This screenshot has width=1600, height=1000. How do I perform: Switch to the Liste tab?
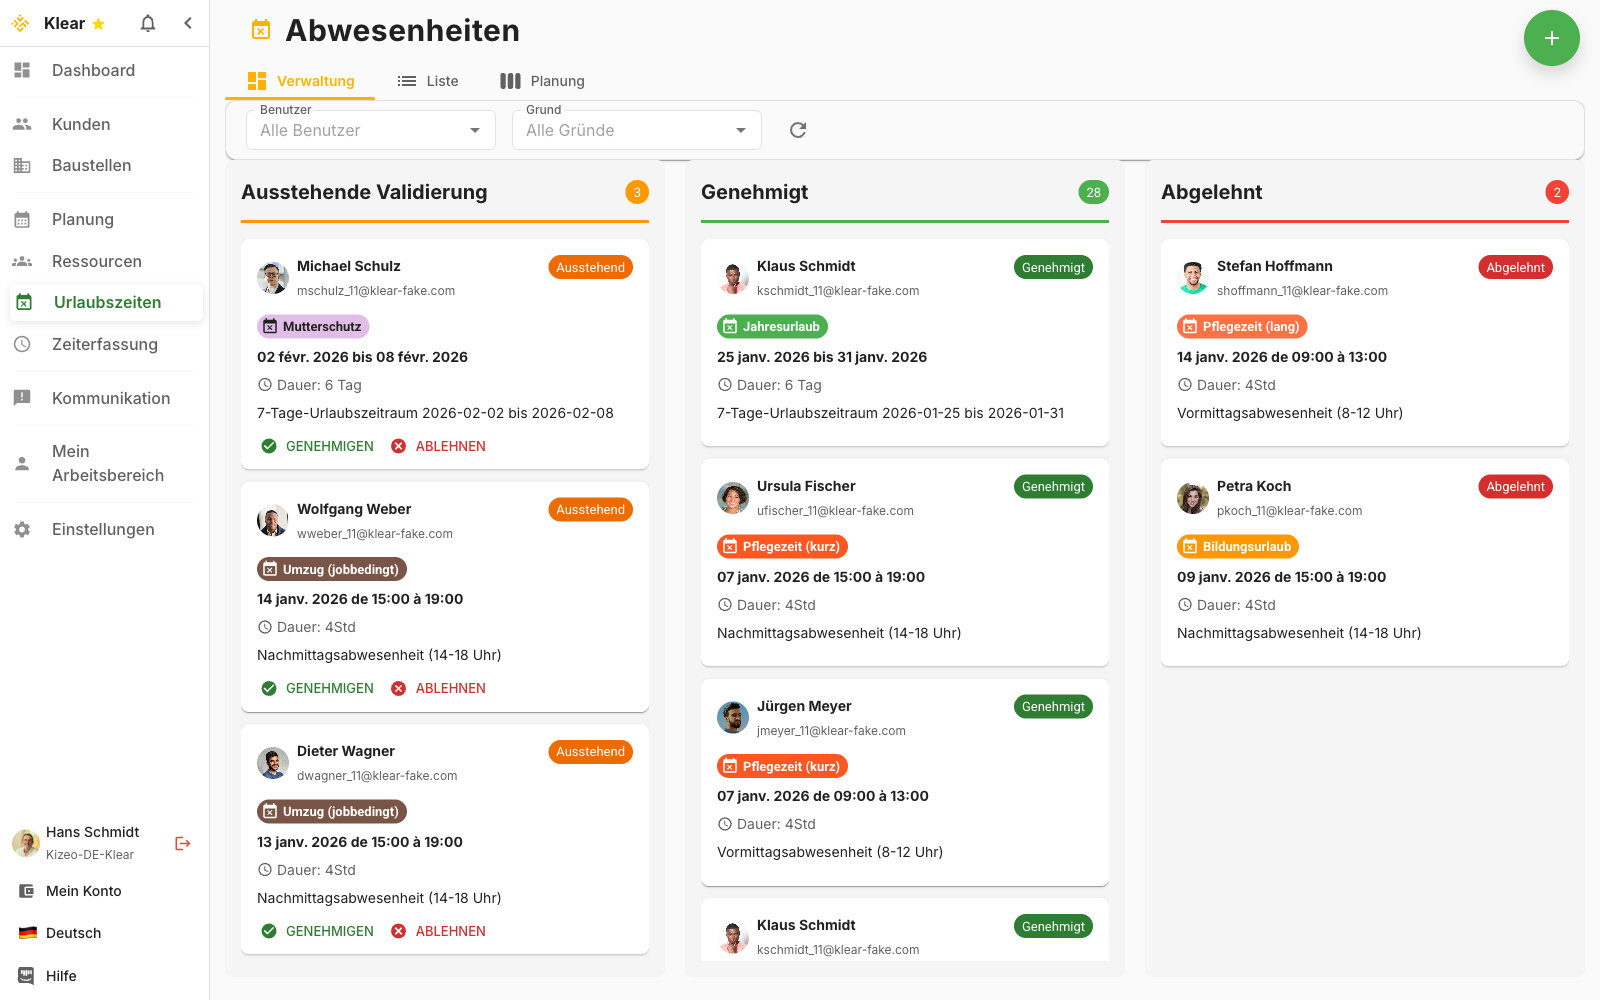coord(428,81)
